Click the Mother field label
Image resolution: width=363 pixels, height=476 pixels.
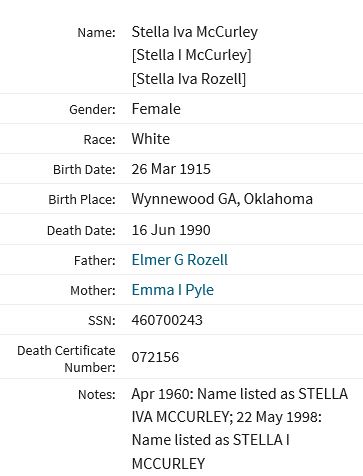point(93,291)
